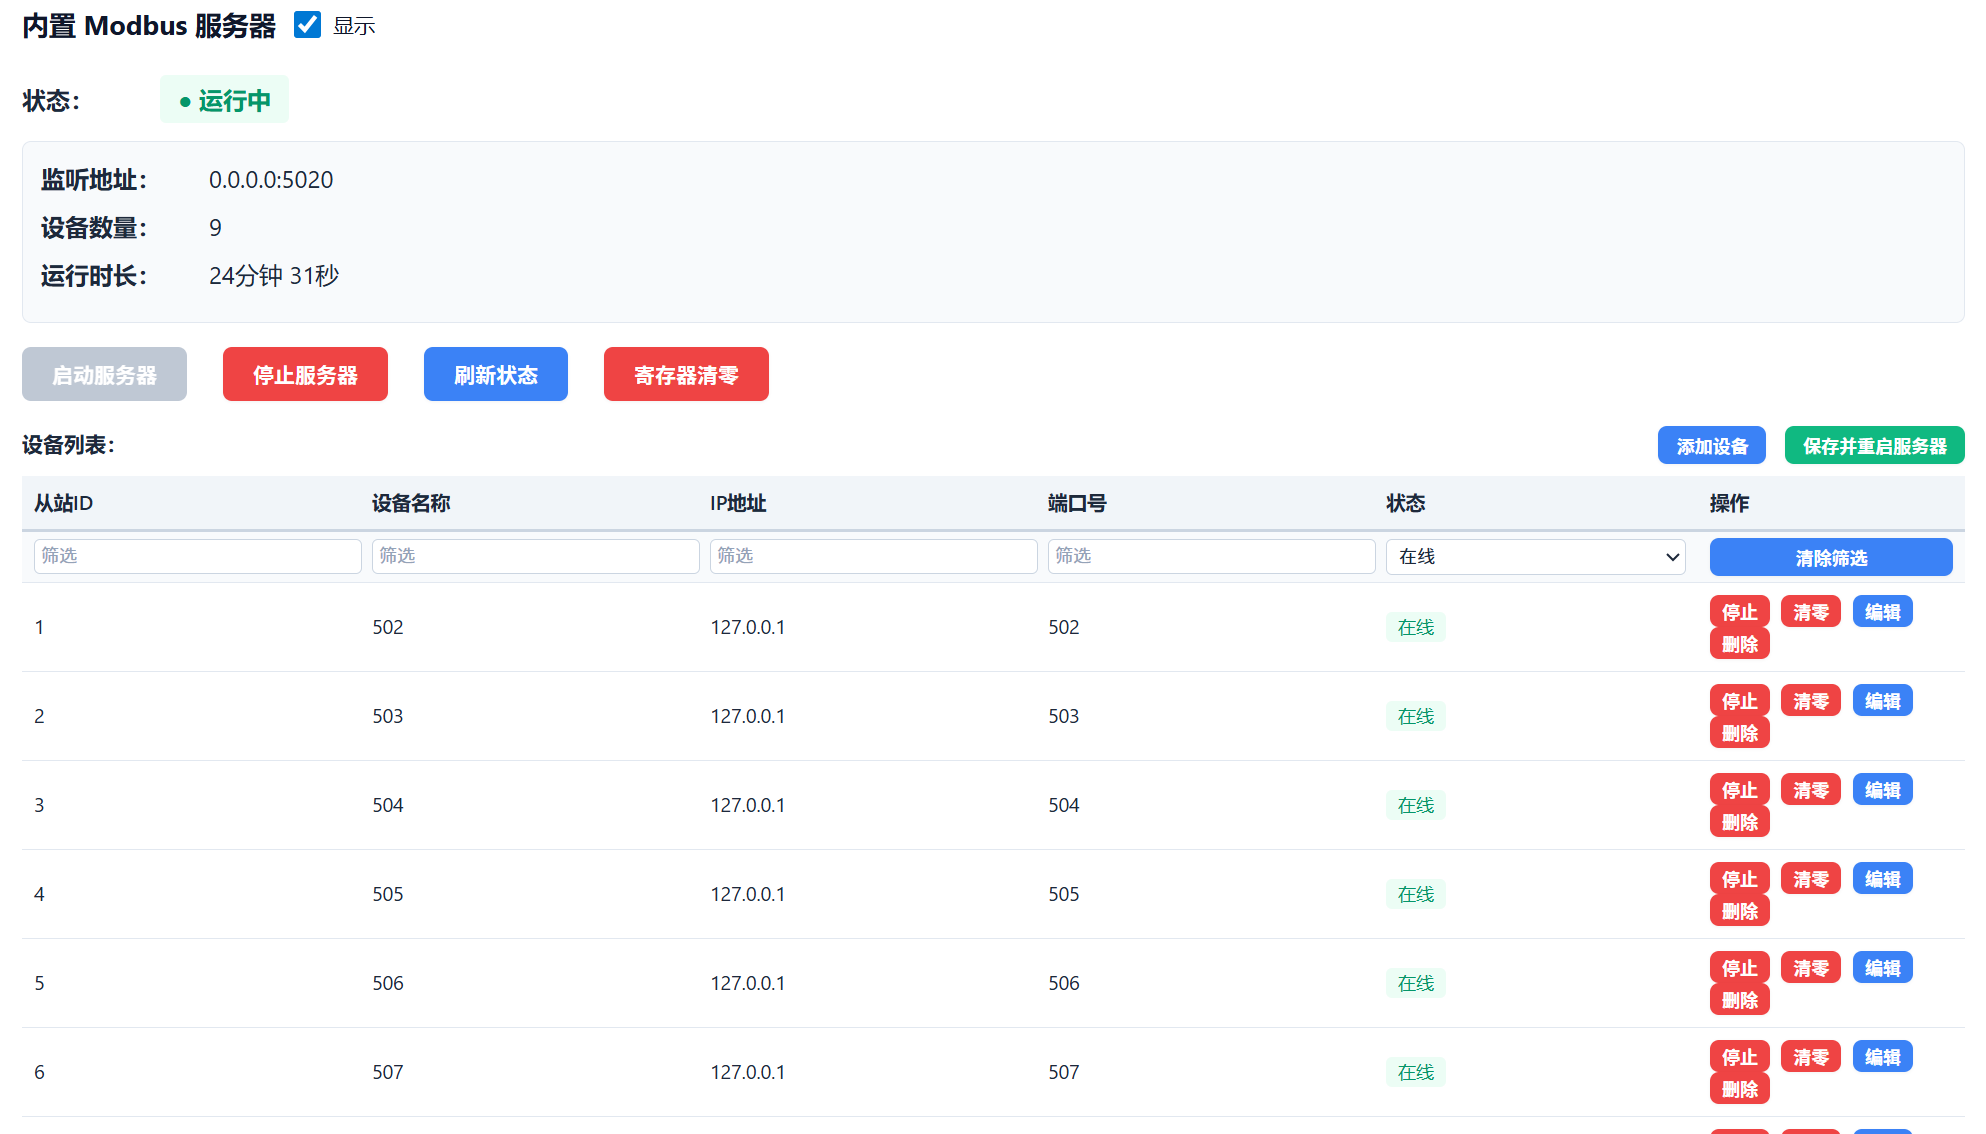The width and height of the screenshot is (1986, 1134).
Task: Click the 从站ID column header
Action: coord(63,503)
